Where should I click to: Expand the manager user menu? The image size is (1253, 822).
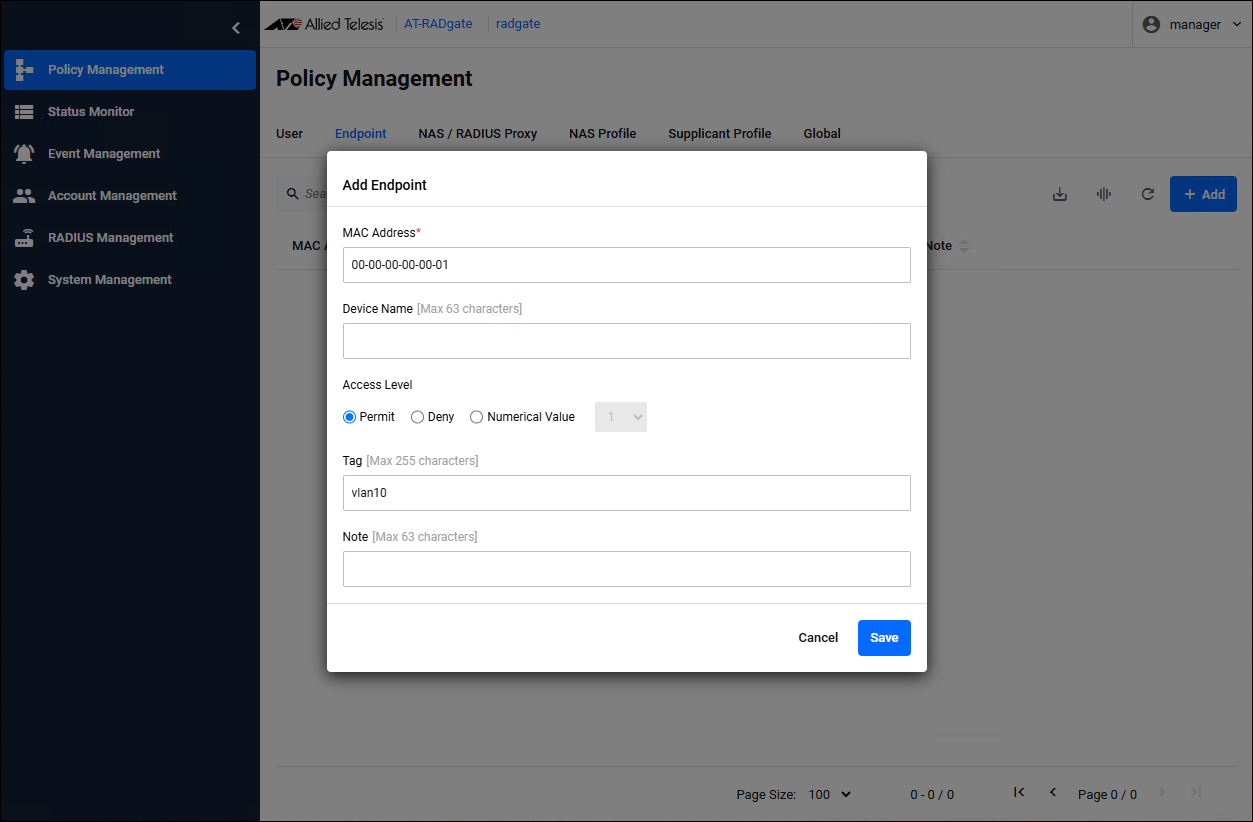click(x=1194, y=24)
